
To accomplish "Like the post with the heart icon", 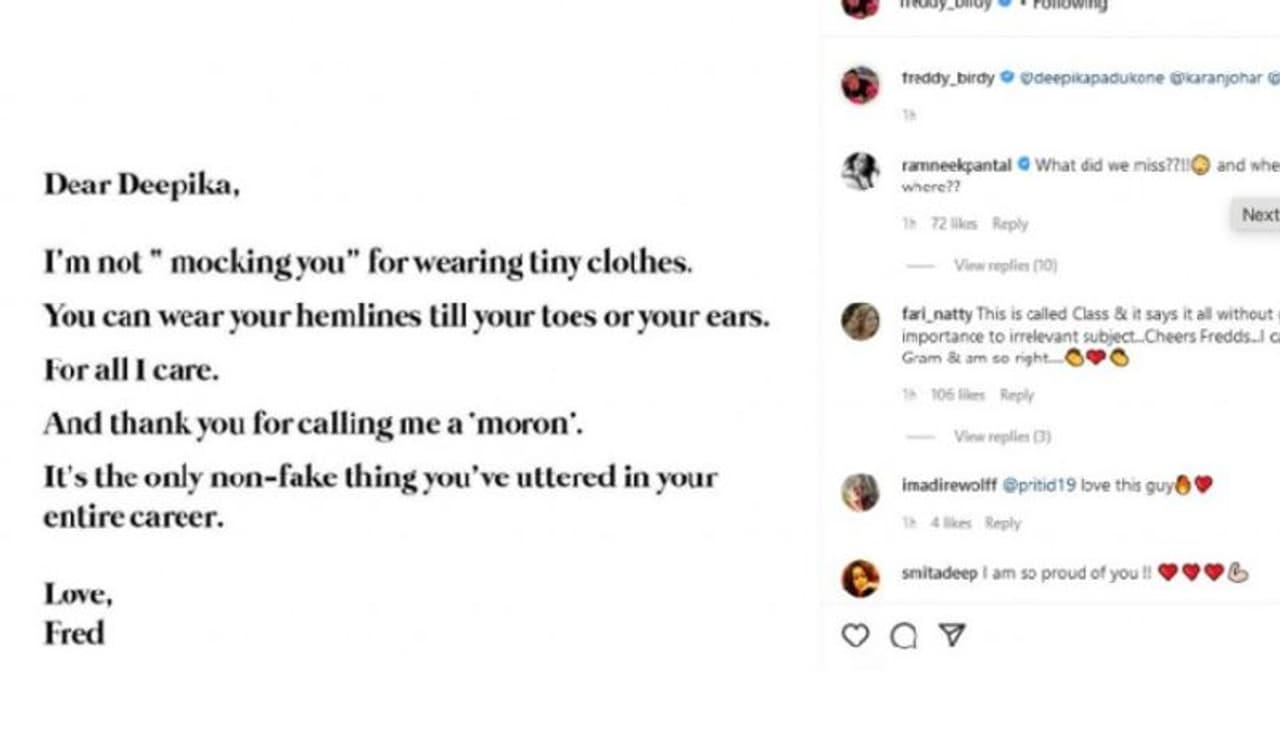I will click(855, 636).
